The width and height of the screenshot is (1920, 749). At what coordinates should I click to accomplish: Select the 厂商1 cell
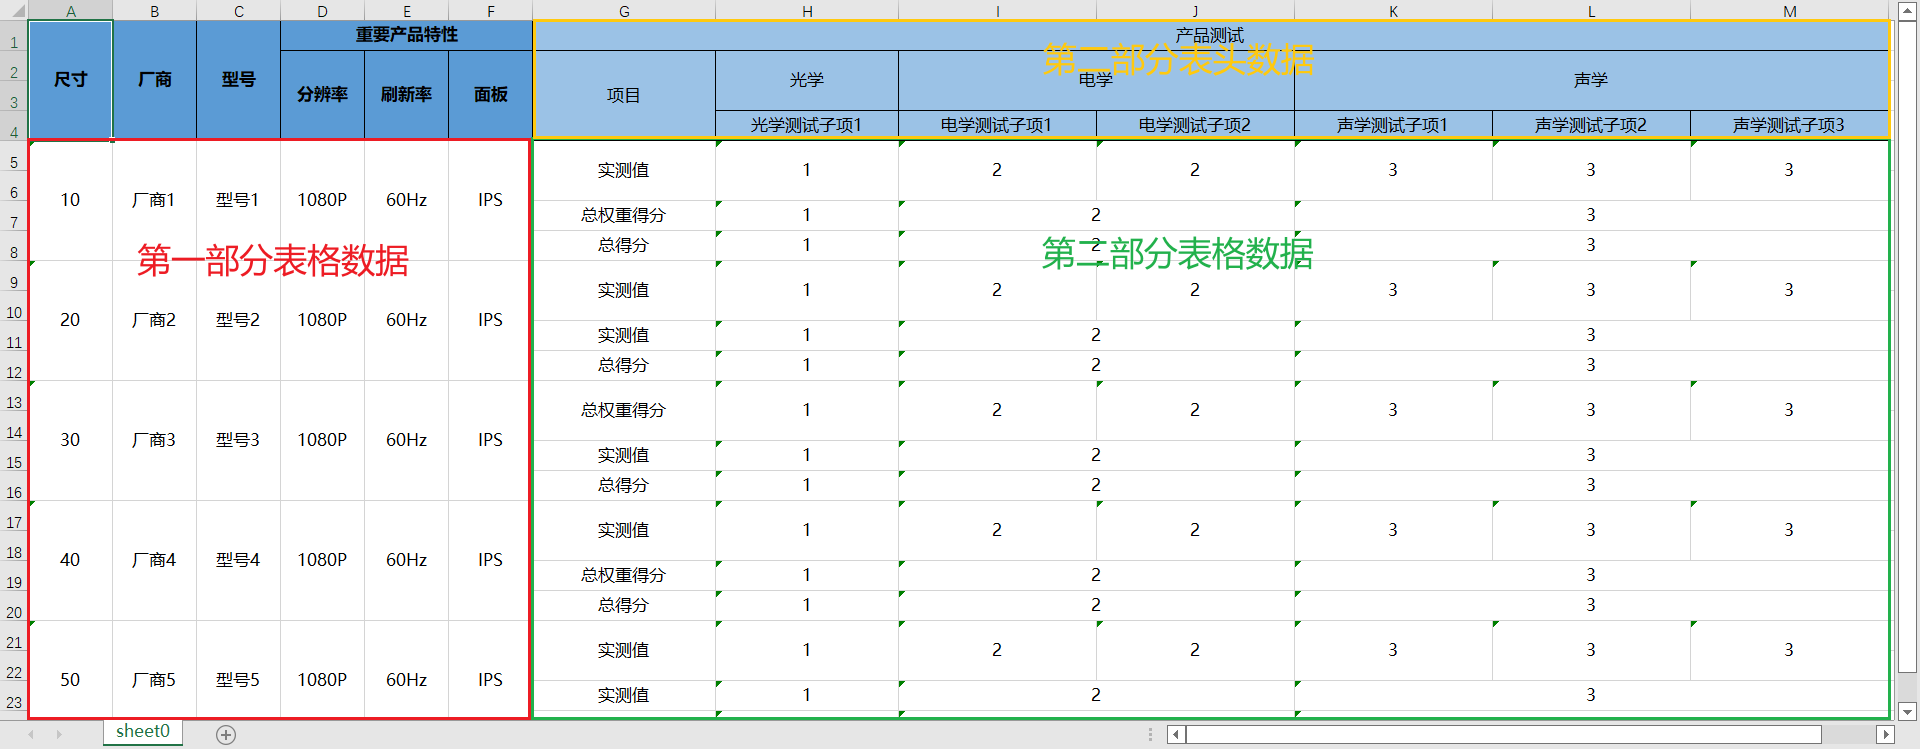pyautogui.click(x=154, y=200)
